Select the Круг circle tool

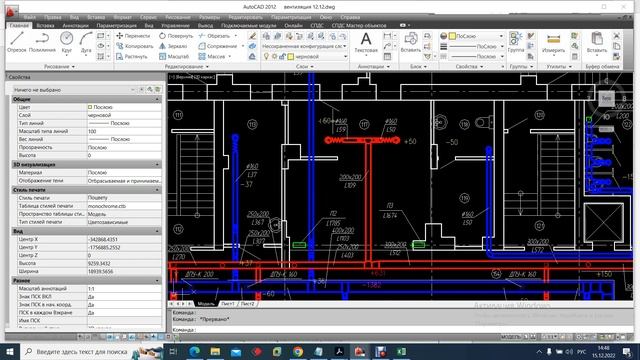67,42
